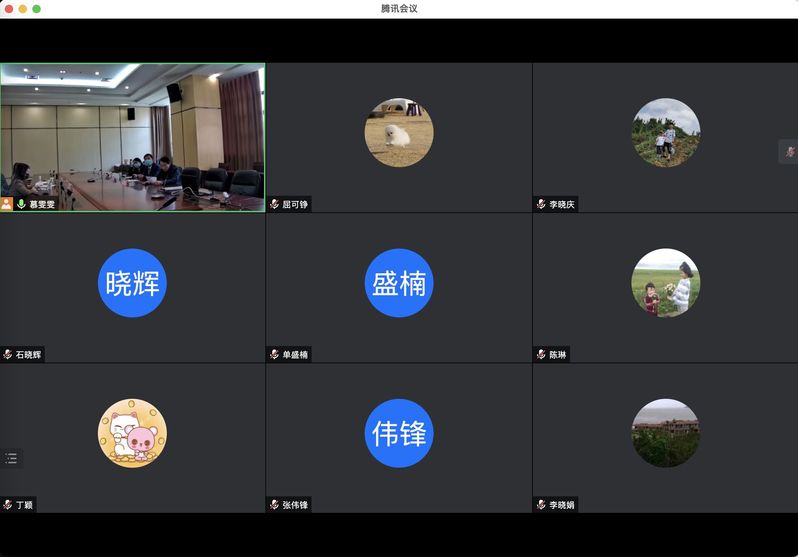This screenshot has width=798, height=557.
Task: Select 慕雯雯's conference room video tile
Action: point(132,130)
